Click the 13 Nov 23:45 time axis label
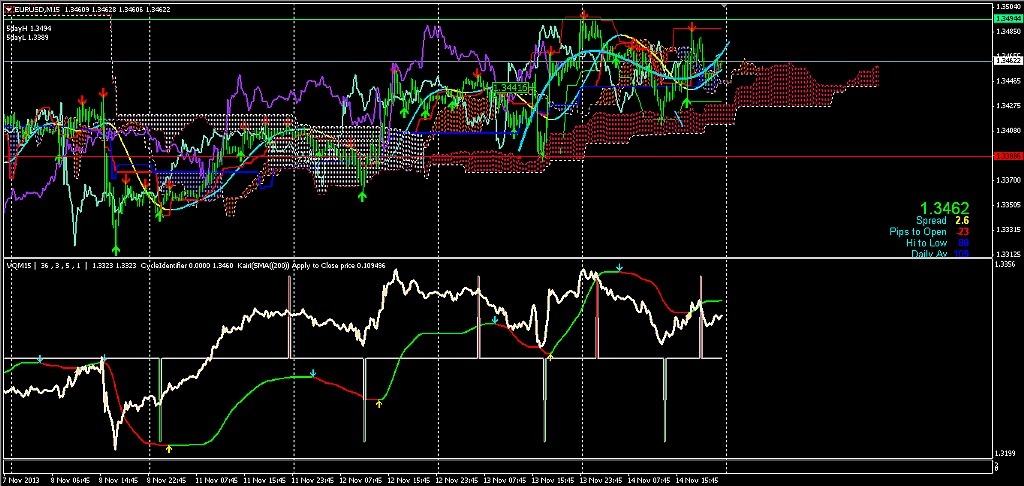Image resolution: width=1024 pixels, height=486 pixels. 603,480
